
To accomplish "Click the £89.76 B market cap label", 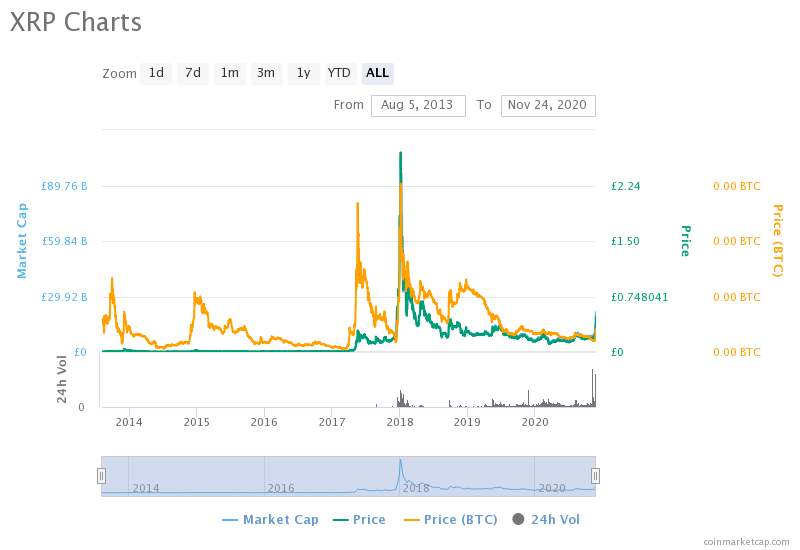I will tap(64, 186).
